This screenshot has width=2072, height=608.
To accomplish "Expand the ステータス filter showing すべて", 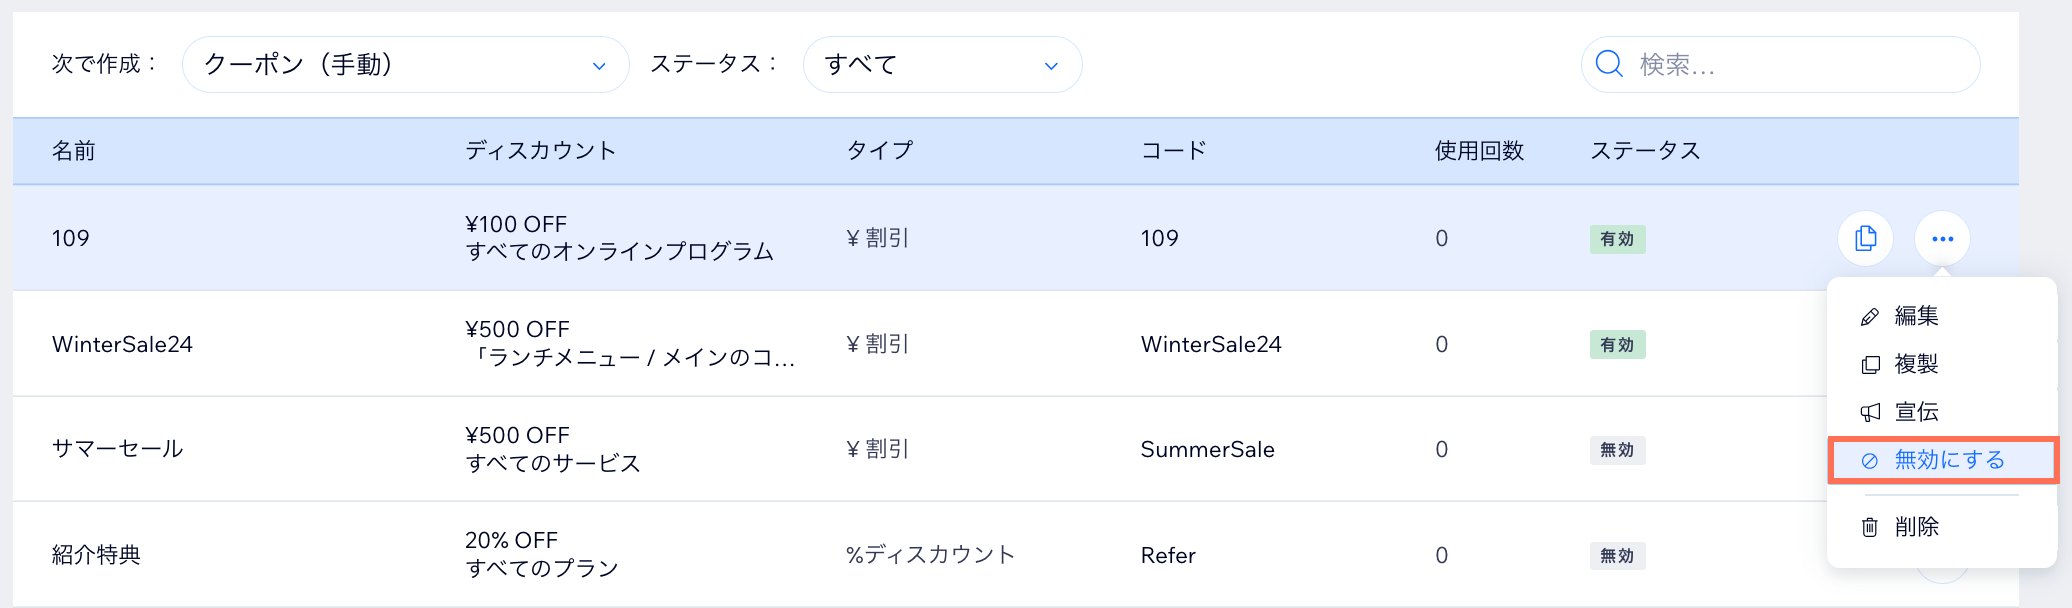I will (x=942, y=64).
